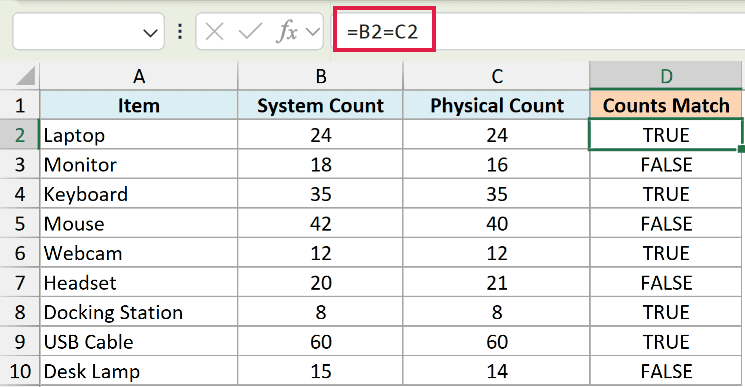Click the Cancel (X) formula button

point(214,32)
